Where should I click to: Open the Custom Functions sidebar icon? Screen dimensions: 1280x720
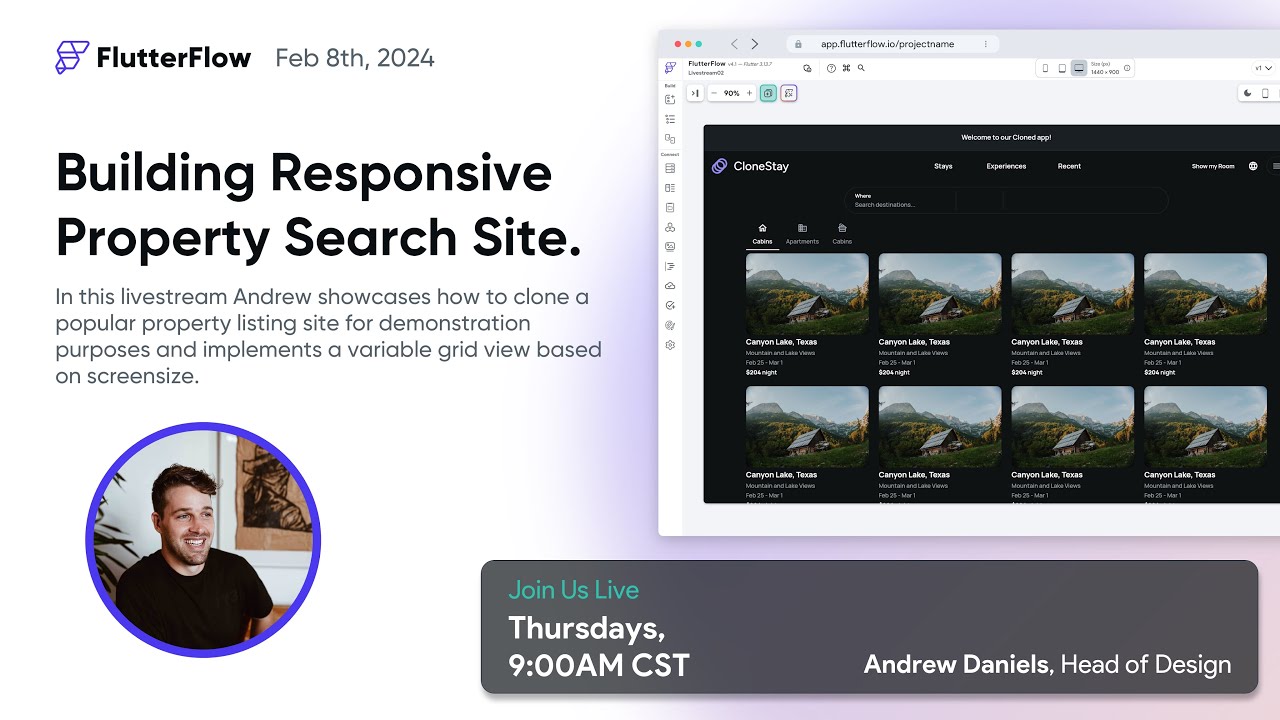tap(670, 266)
